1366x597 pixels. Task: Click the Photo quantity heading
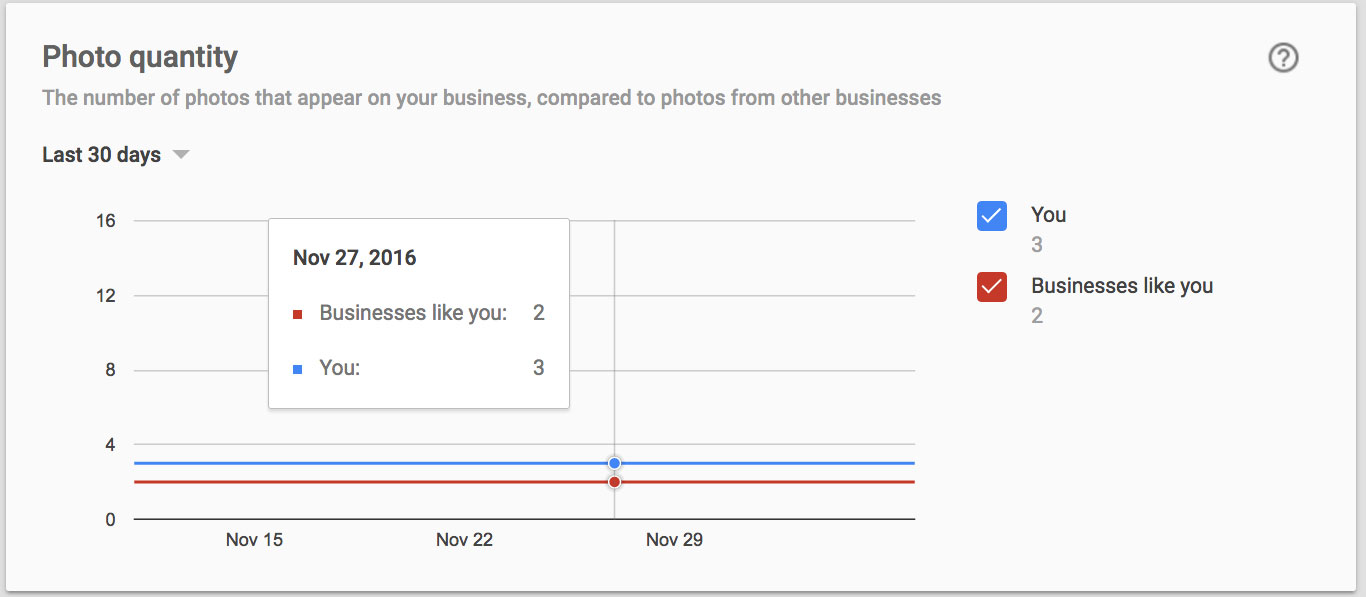point(140,57)
